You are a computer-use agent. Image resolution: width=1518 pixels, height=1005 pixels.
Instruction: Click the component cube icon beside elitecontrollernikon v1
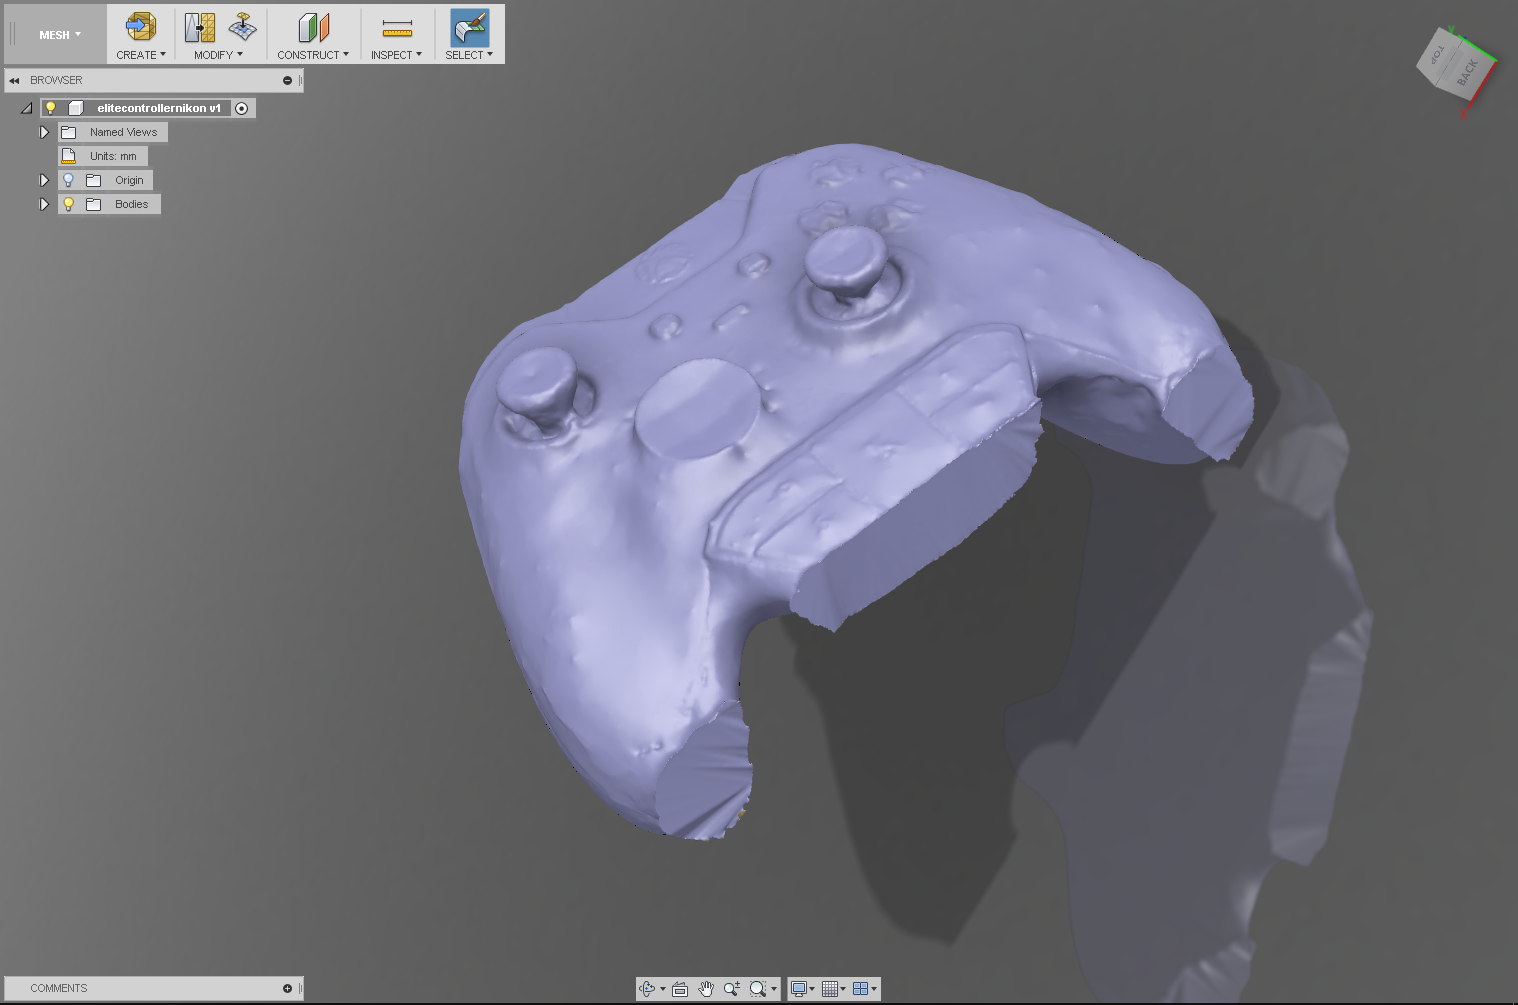[75, 108]
